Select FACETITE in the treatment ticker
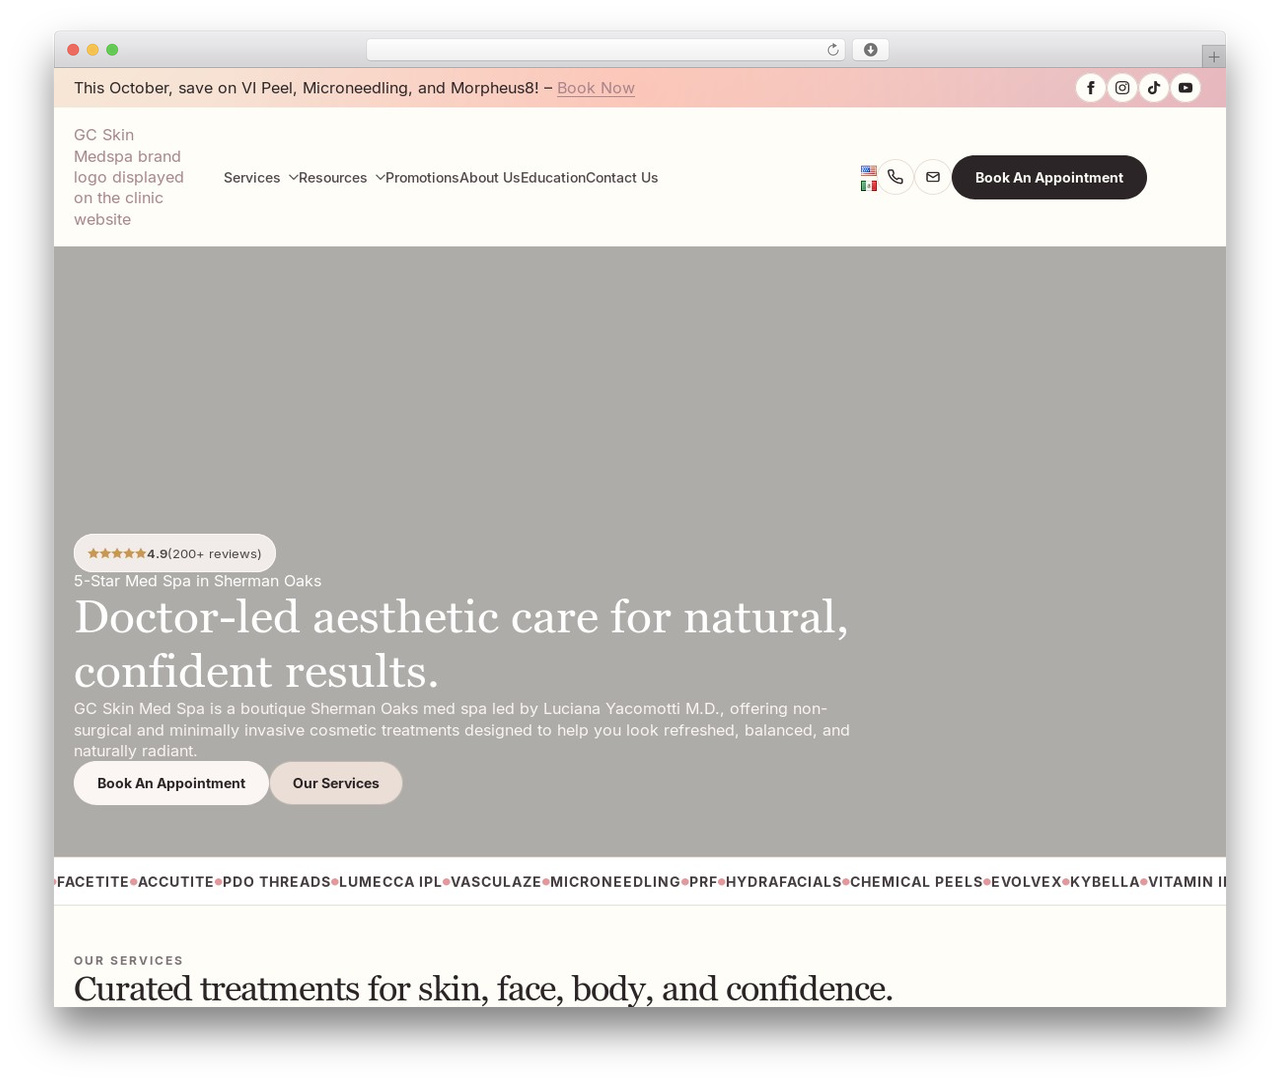The image size is (1280, 1084). 93,882
